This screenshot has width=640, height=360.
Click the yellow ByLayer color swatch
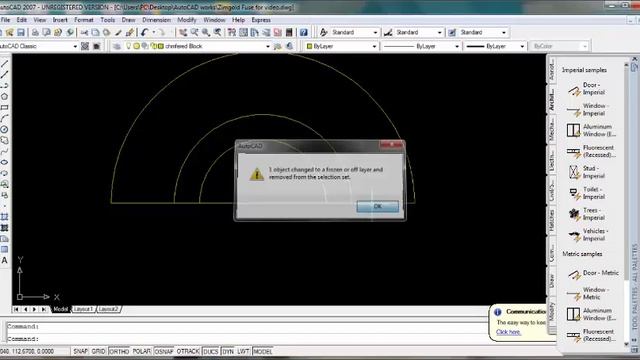pyautogui.click(x=309, y=46)
